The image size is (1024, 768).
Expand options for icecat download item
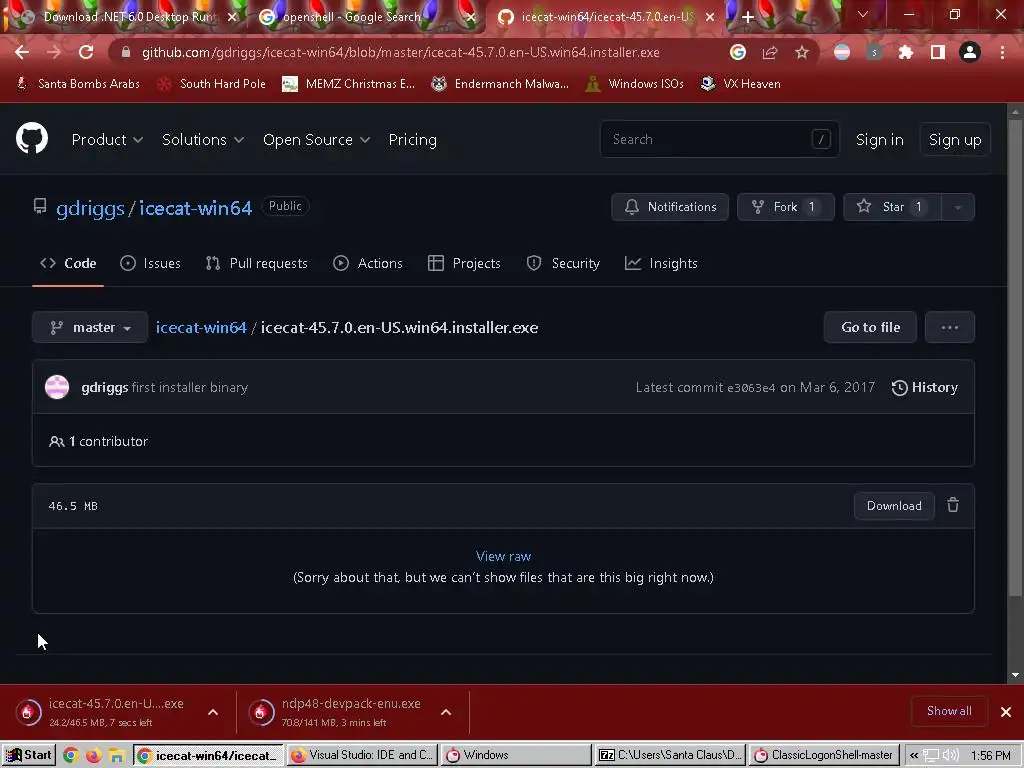pos(213,712)
